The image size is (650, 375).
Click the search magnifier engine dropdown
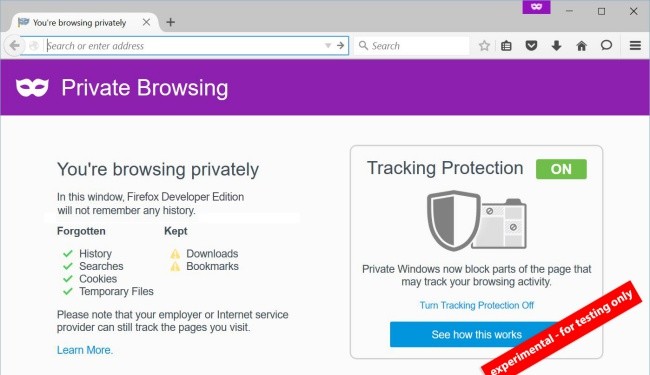[x=363, y=46]
